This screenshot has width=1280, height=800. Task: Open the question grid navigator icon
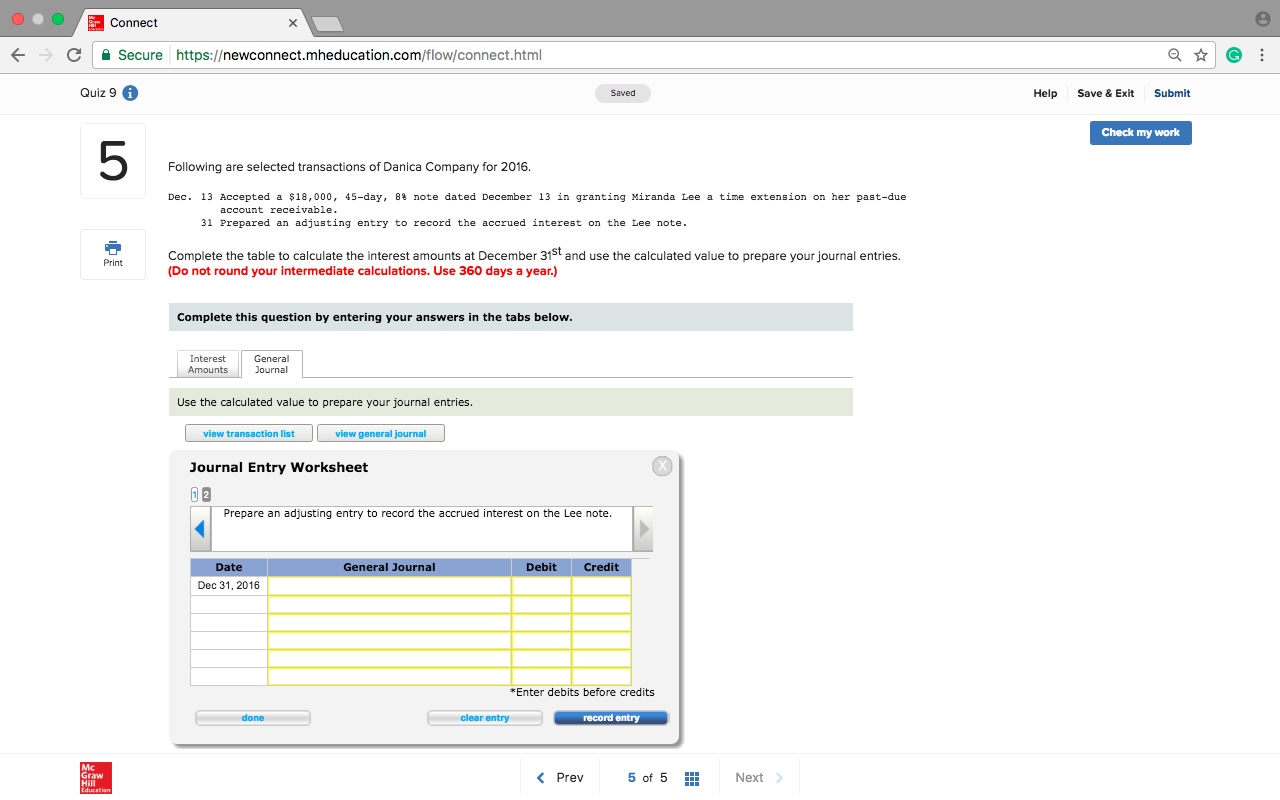point(691,777)
